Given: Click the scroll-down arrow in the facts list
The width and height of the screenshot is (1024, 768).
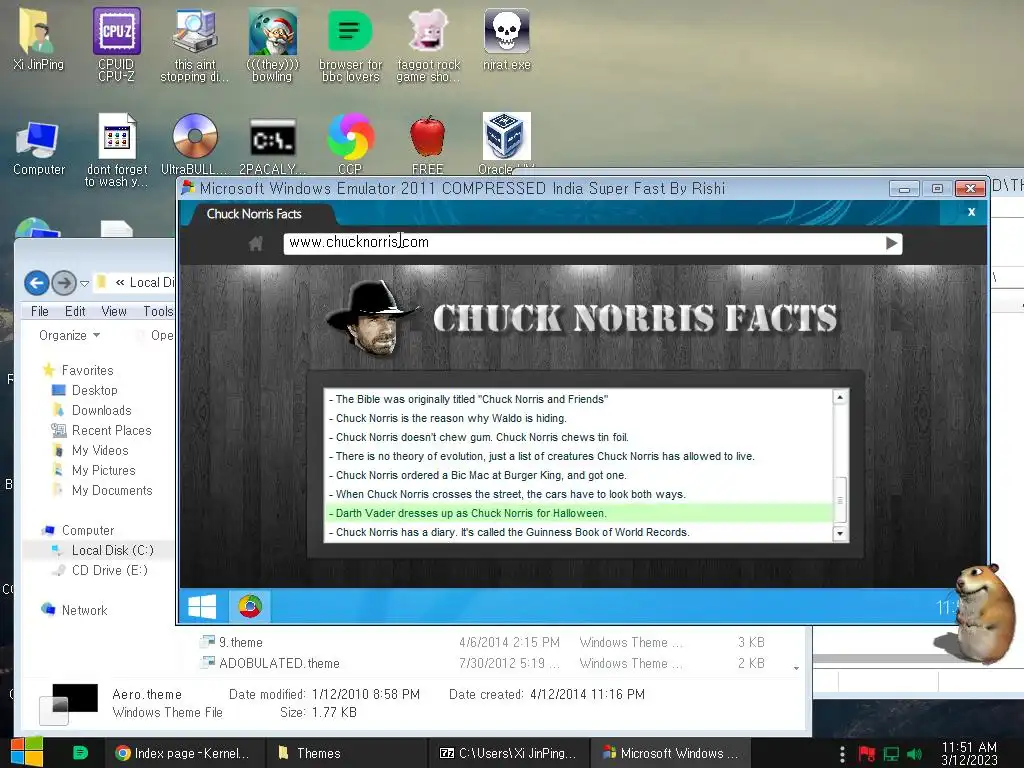Looking at the screenshot, I should click(840, 534).
